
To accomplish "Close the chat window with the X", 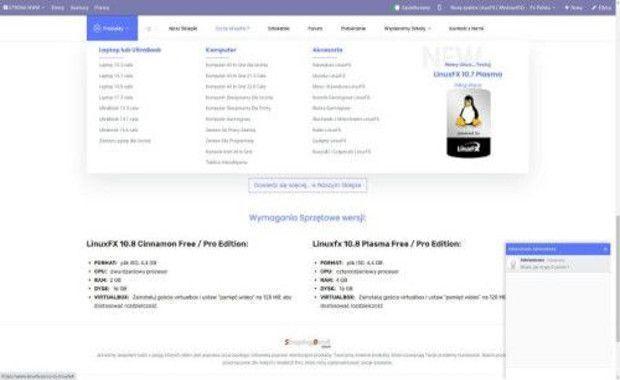I will [605, 249].
